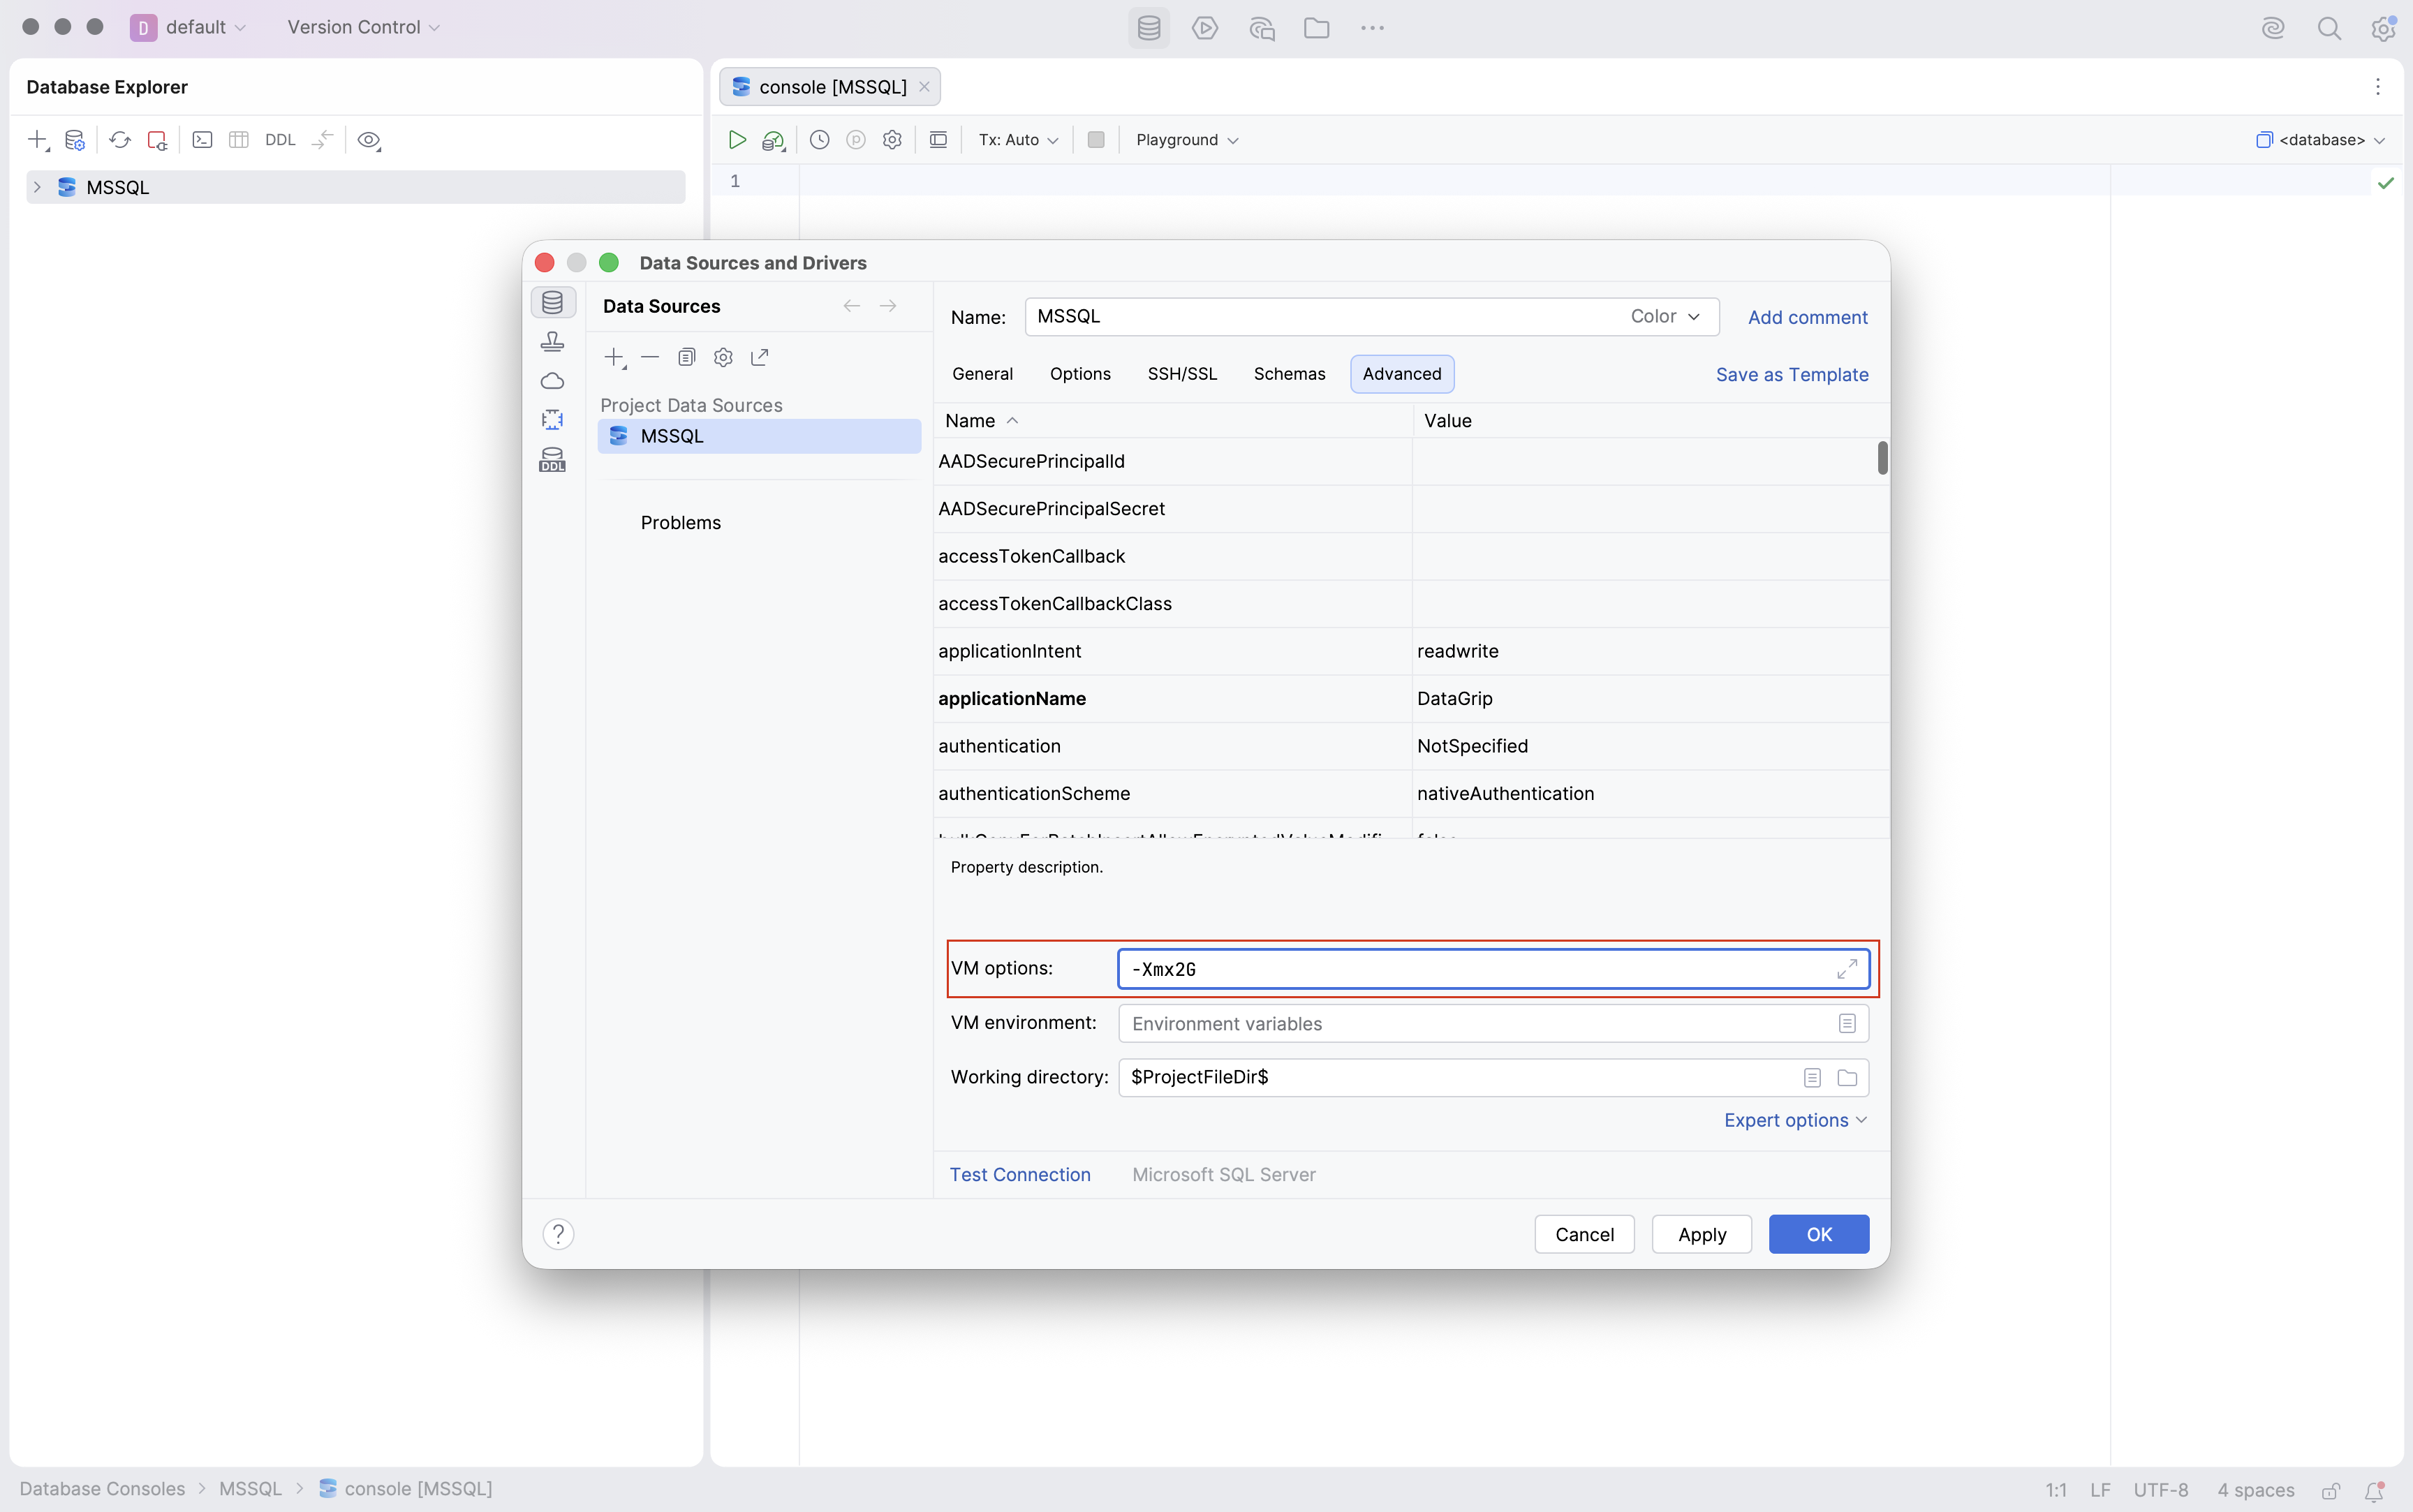Open Search Everywhere magnifier icon
This screenshot has width=2413, height=1512.
[2329, 28]
